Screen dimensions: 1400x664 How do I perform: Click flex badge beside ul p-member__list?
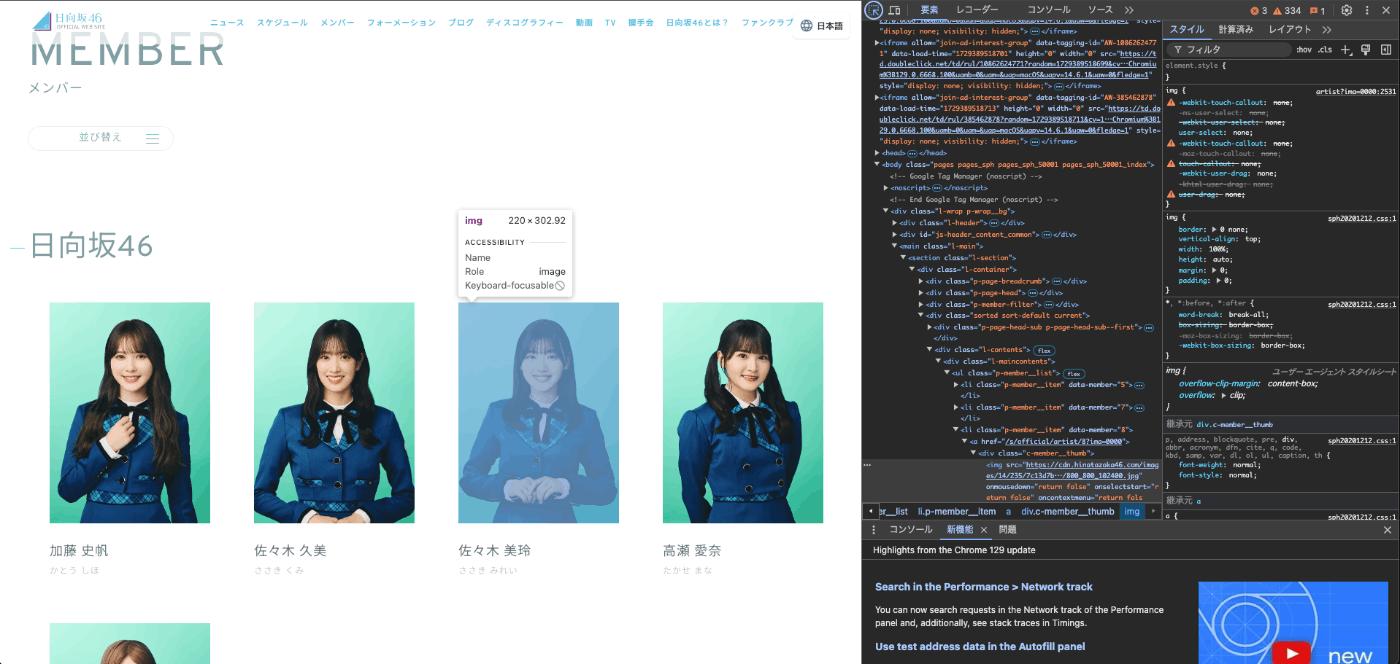click(1074, 373)
